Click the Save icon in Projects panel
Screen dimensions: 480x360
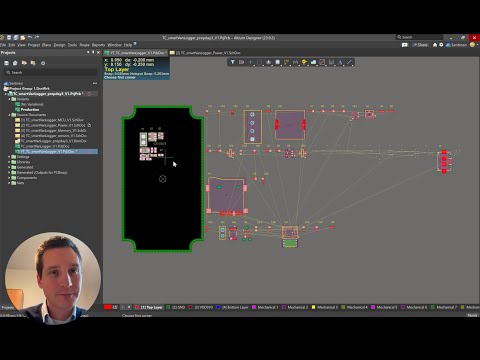pyautogui.click(x=6, y=63)
